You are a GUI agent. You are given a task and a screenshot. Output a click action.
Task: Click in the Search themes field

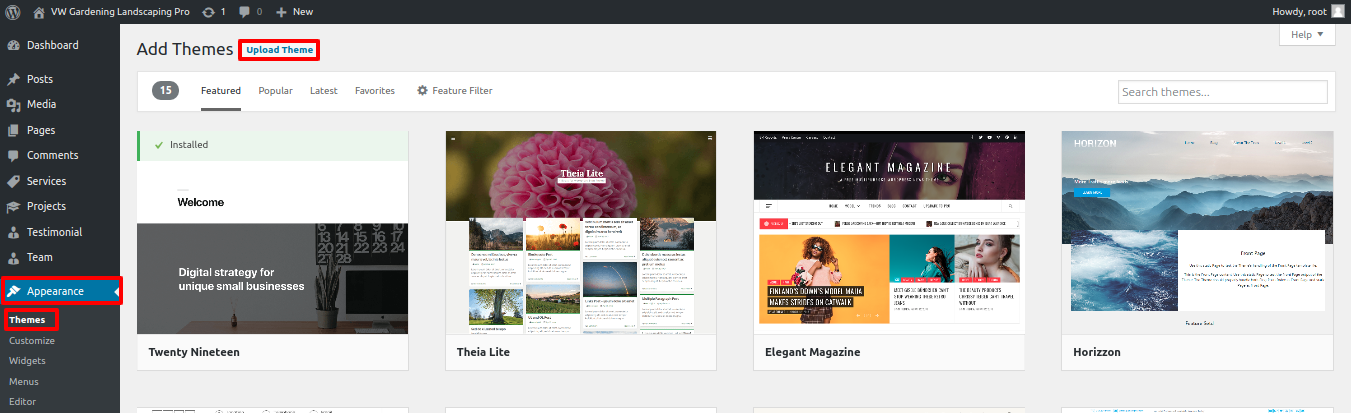[1222, 92]
